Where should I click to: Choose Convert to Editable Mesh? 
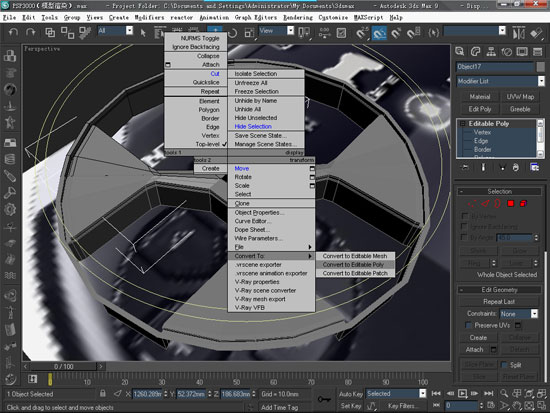[355, 256]
